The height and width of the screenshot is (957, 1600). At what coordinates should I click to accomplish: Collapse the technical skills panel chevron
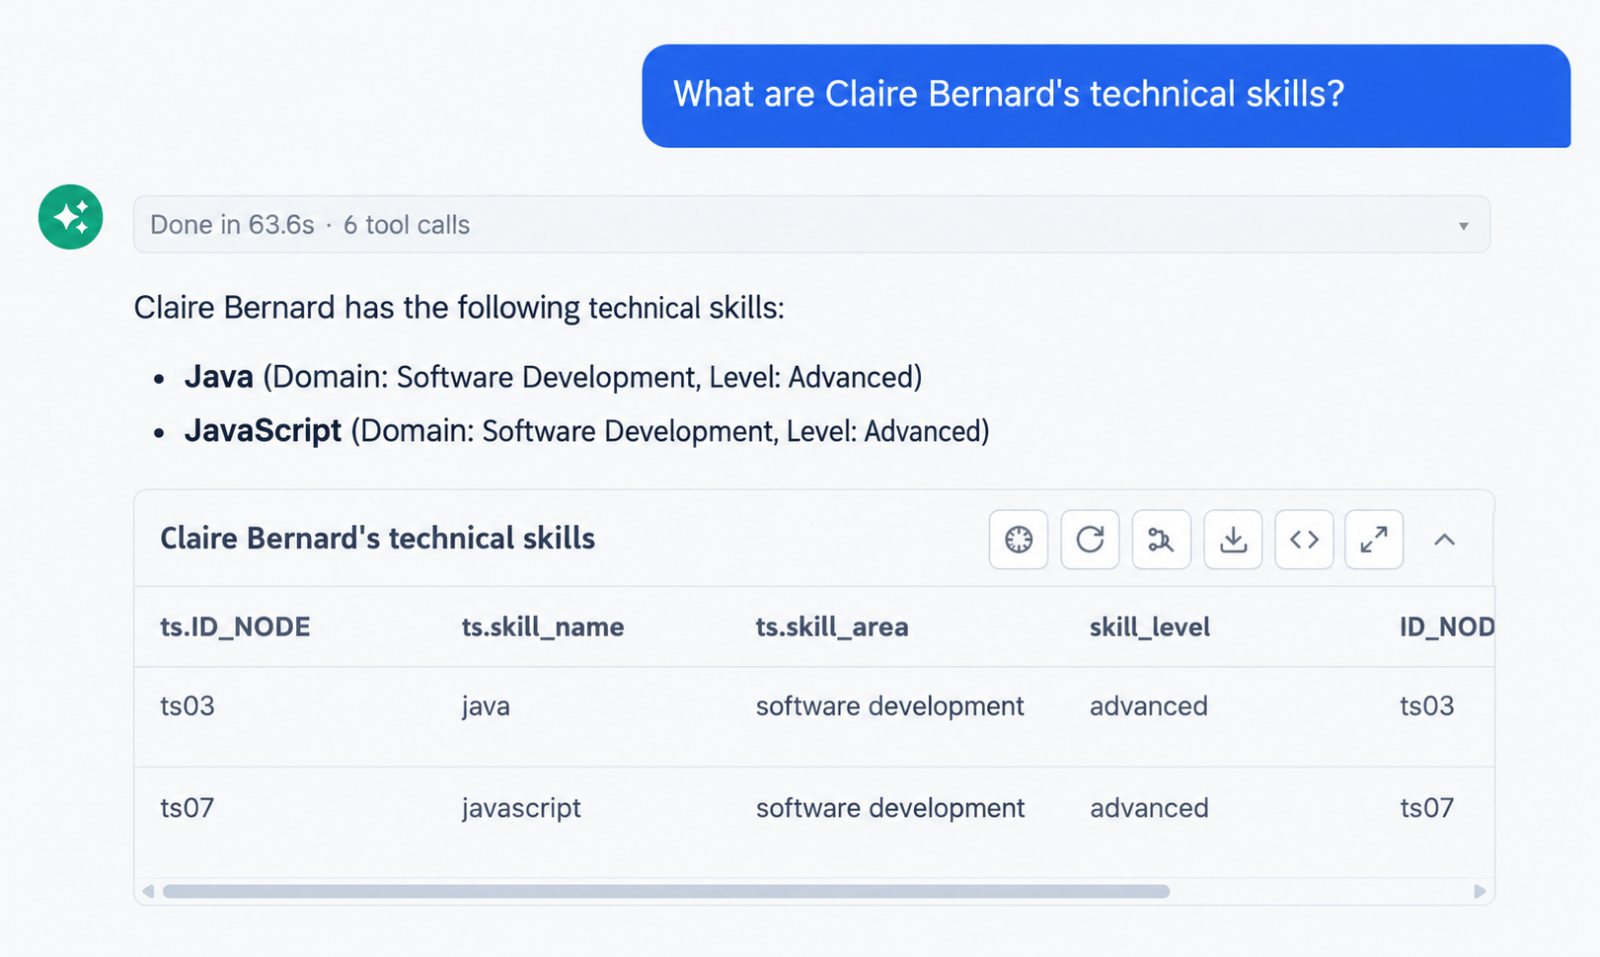[x=1444, y=540]
